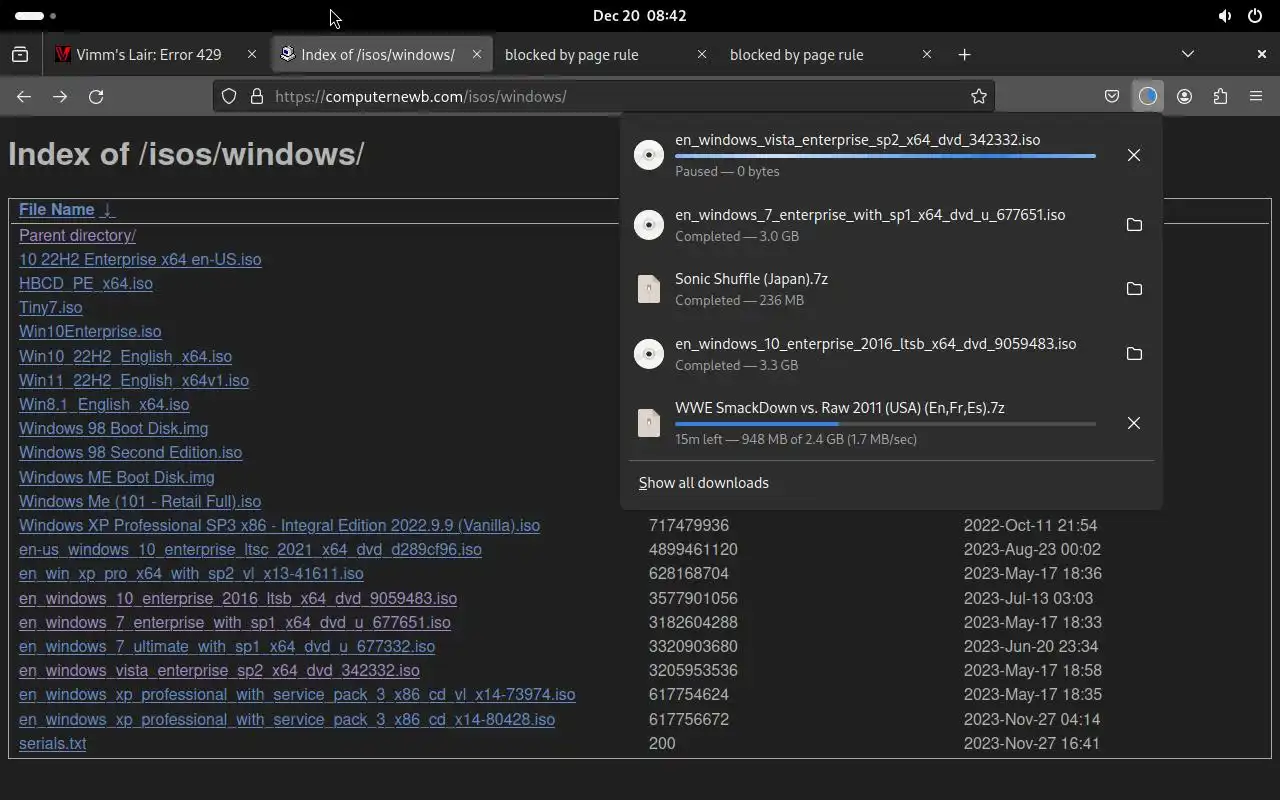The width and height of the screenshot is (1280, 800).
Task: Download Win10Enterprise.iso
Action: point(90,331)
